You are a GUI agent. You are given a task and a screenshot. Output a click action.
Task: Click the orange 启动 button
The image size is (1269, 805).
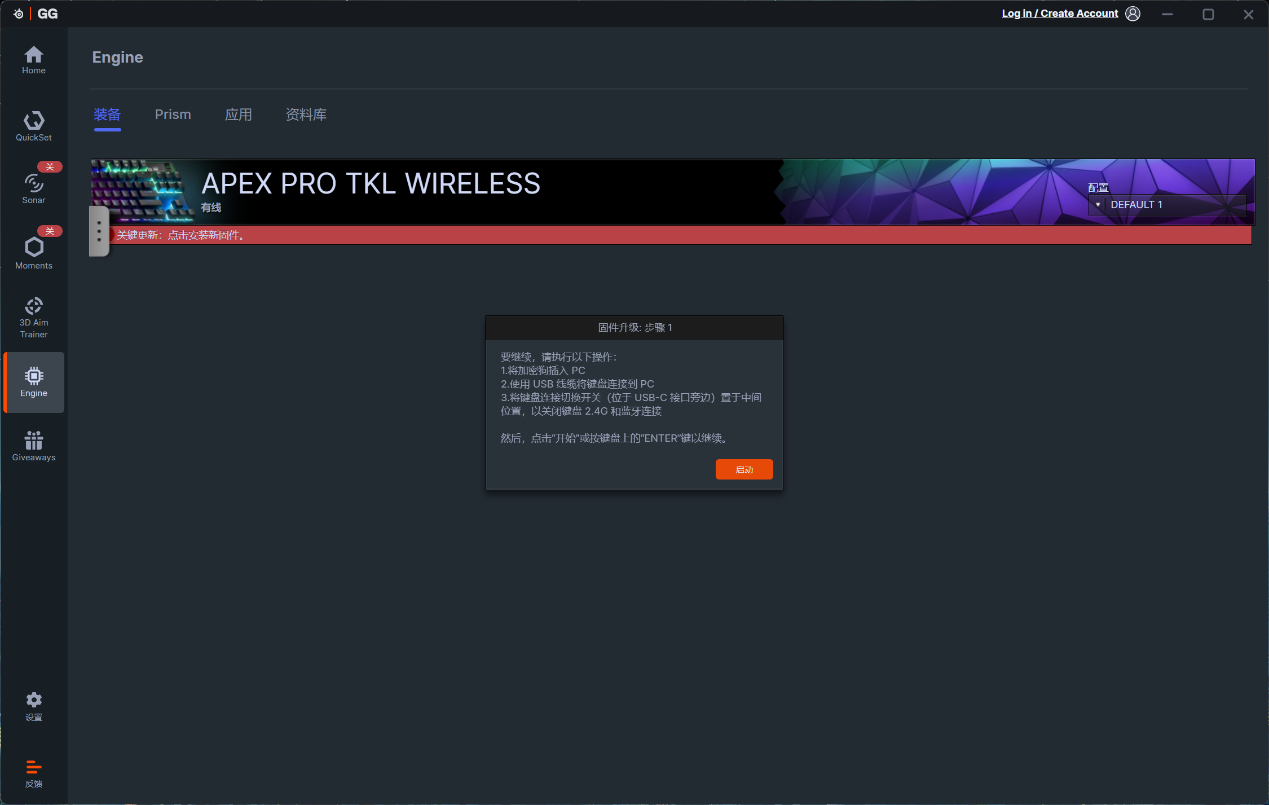tap(744, 470)
